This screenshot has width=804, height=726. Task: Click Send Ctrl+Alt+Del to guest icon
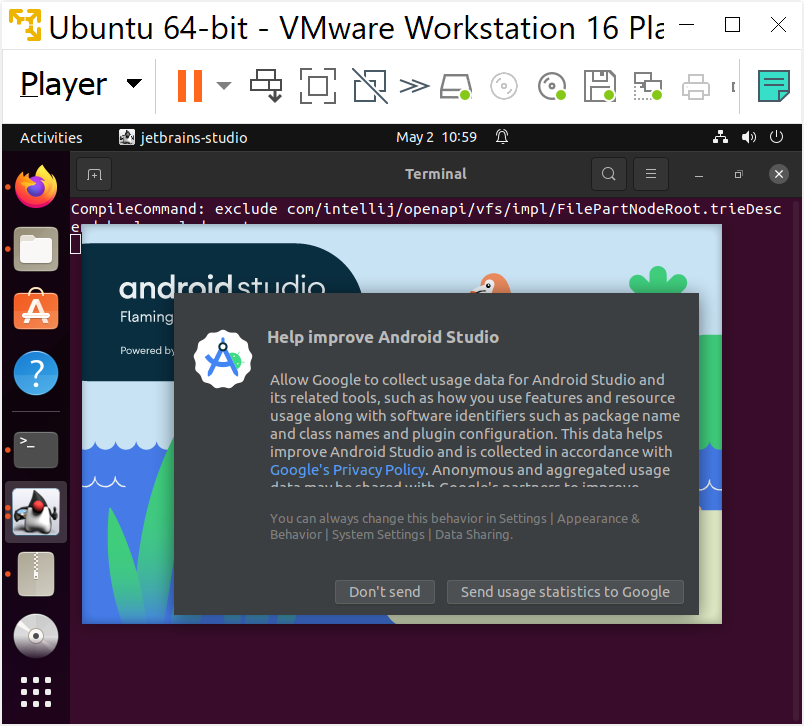267,86
